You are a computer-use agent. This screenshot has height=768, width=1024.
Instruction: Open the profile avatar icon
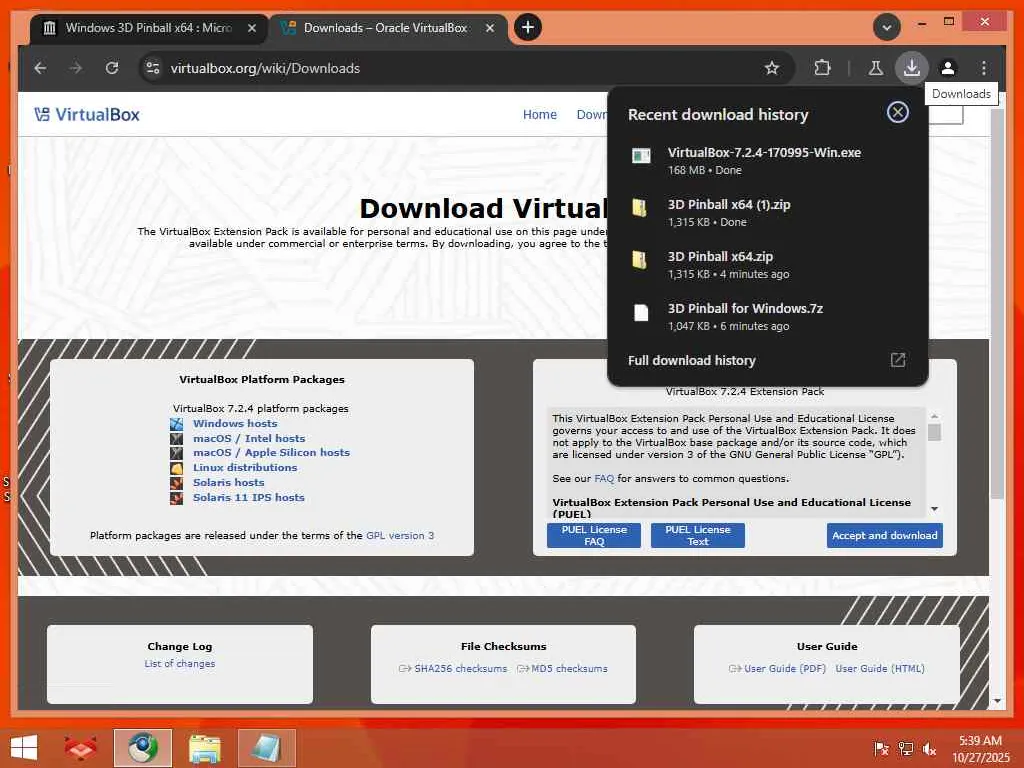click(x=948, y=68)
